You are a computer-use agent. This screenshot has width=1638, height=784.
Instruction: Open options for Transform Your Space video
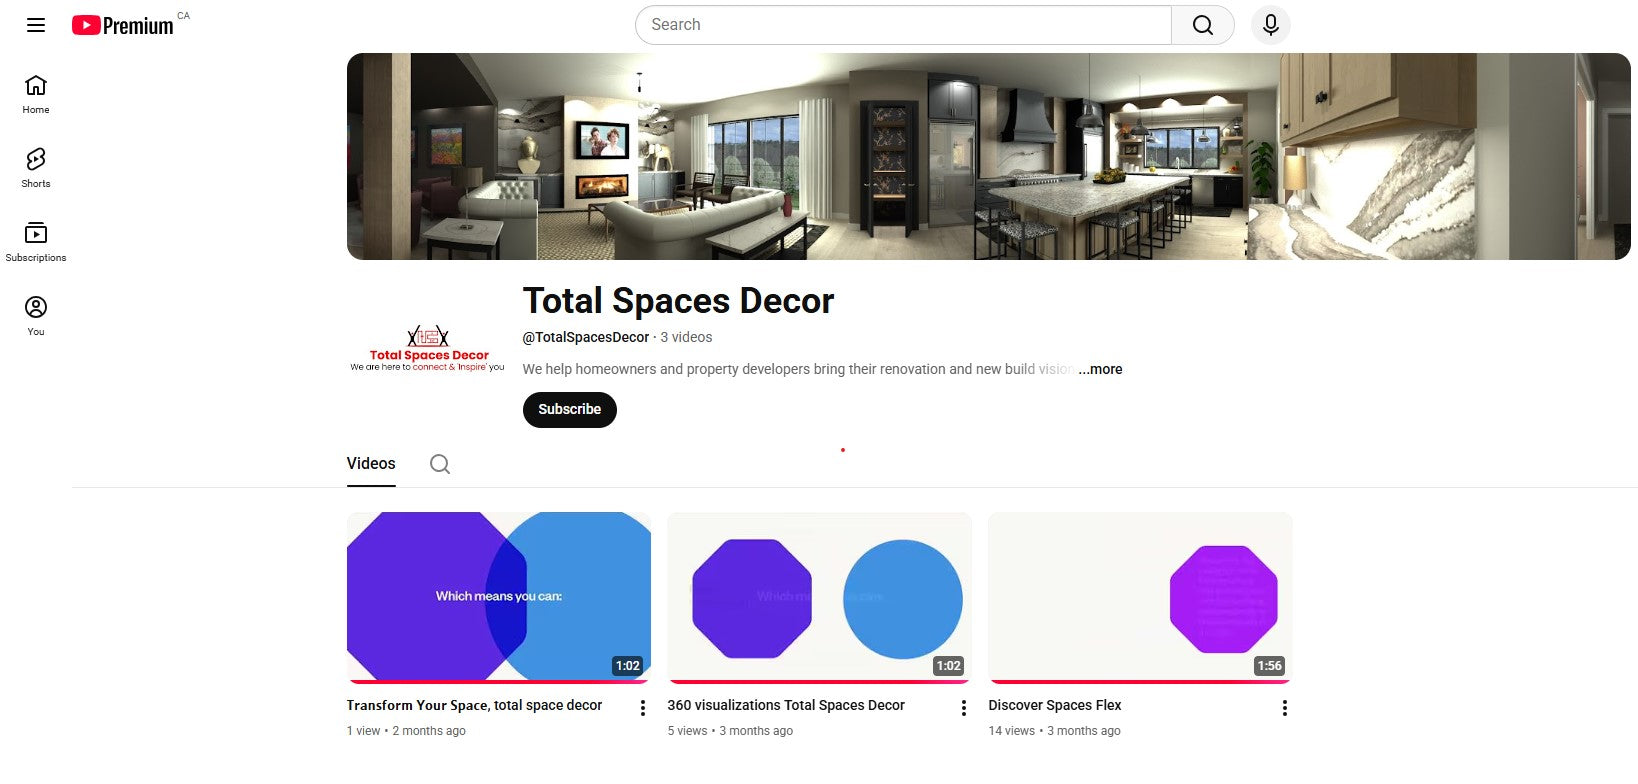(643, 708)
